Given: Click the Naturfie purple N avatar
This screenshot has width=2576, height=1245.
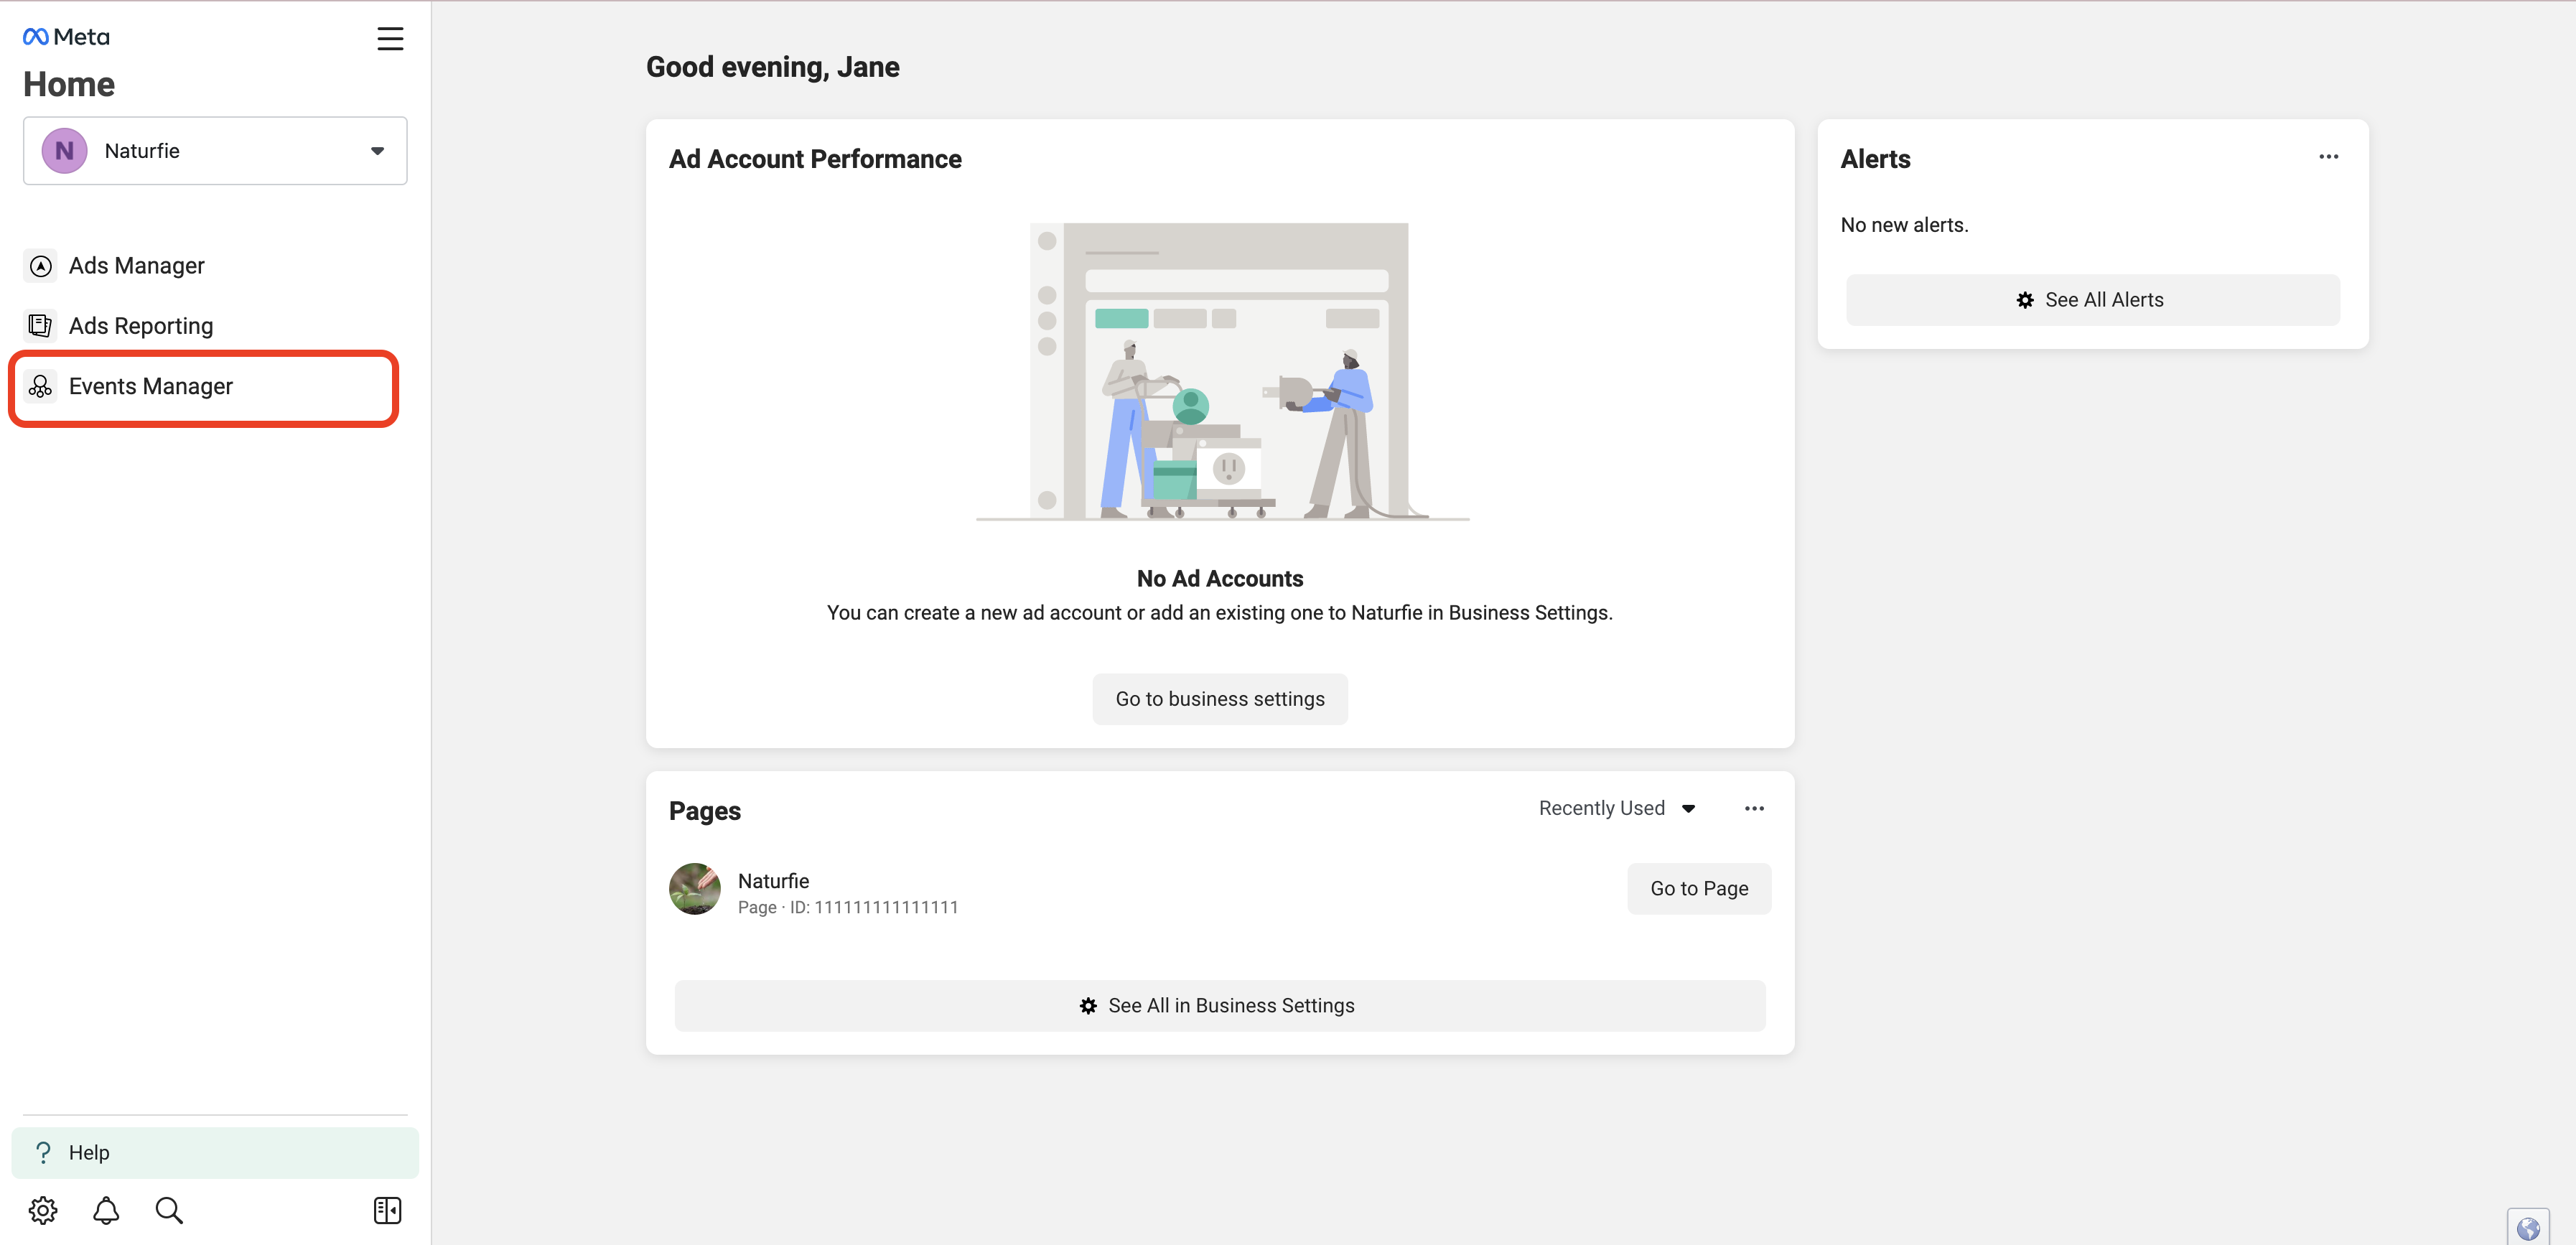Looking at the screenshot, I should 64,151.
